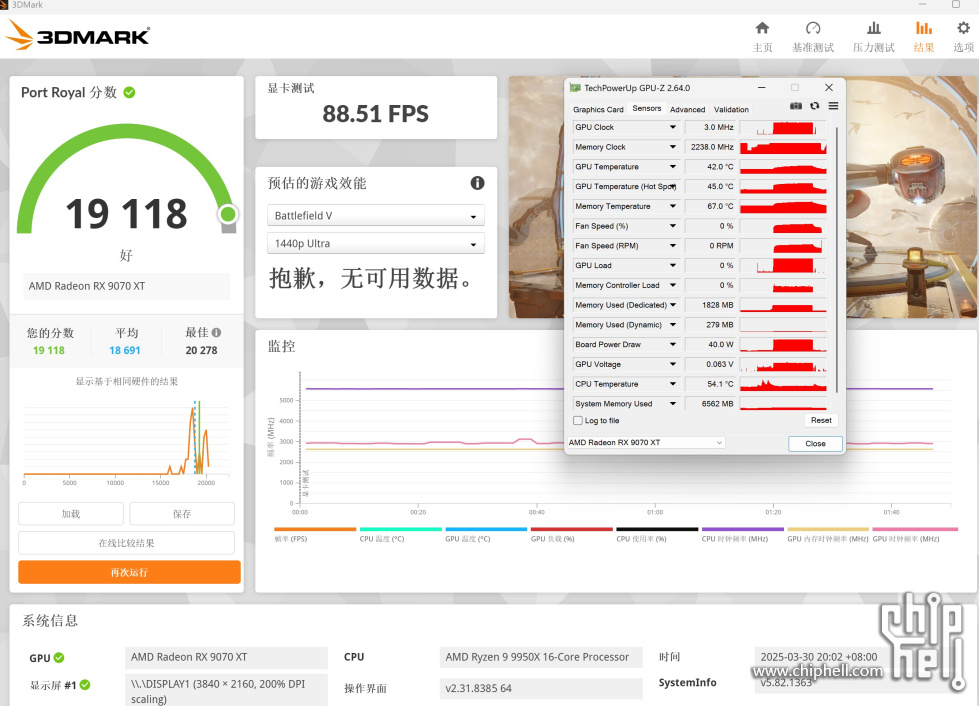Click the GPU 负载 red legend swatch
This screenshot has width=979, height=706.
[x=571, y=529]
